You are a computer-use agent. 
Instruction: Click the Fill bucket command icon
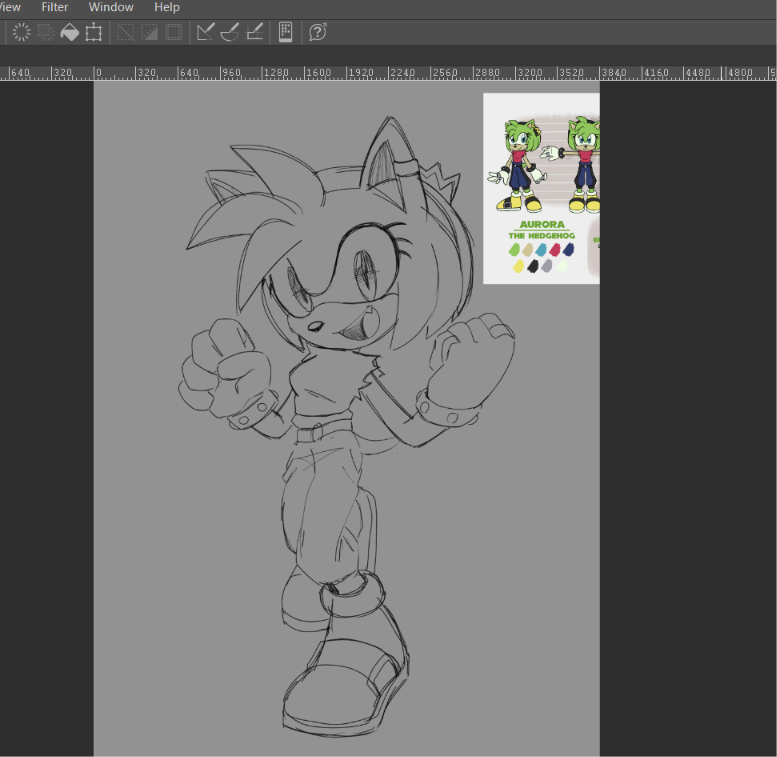69,32
